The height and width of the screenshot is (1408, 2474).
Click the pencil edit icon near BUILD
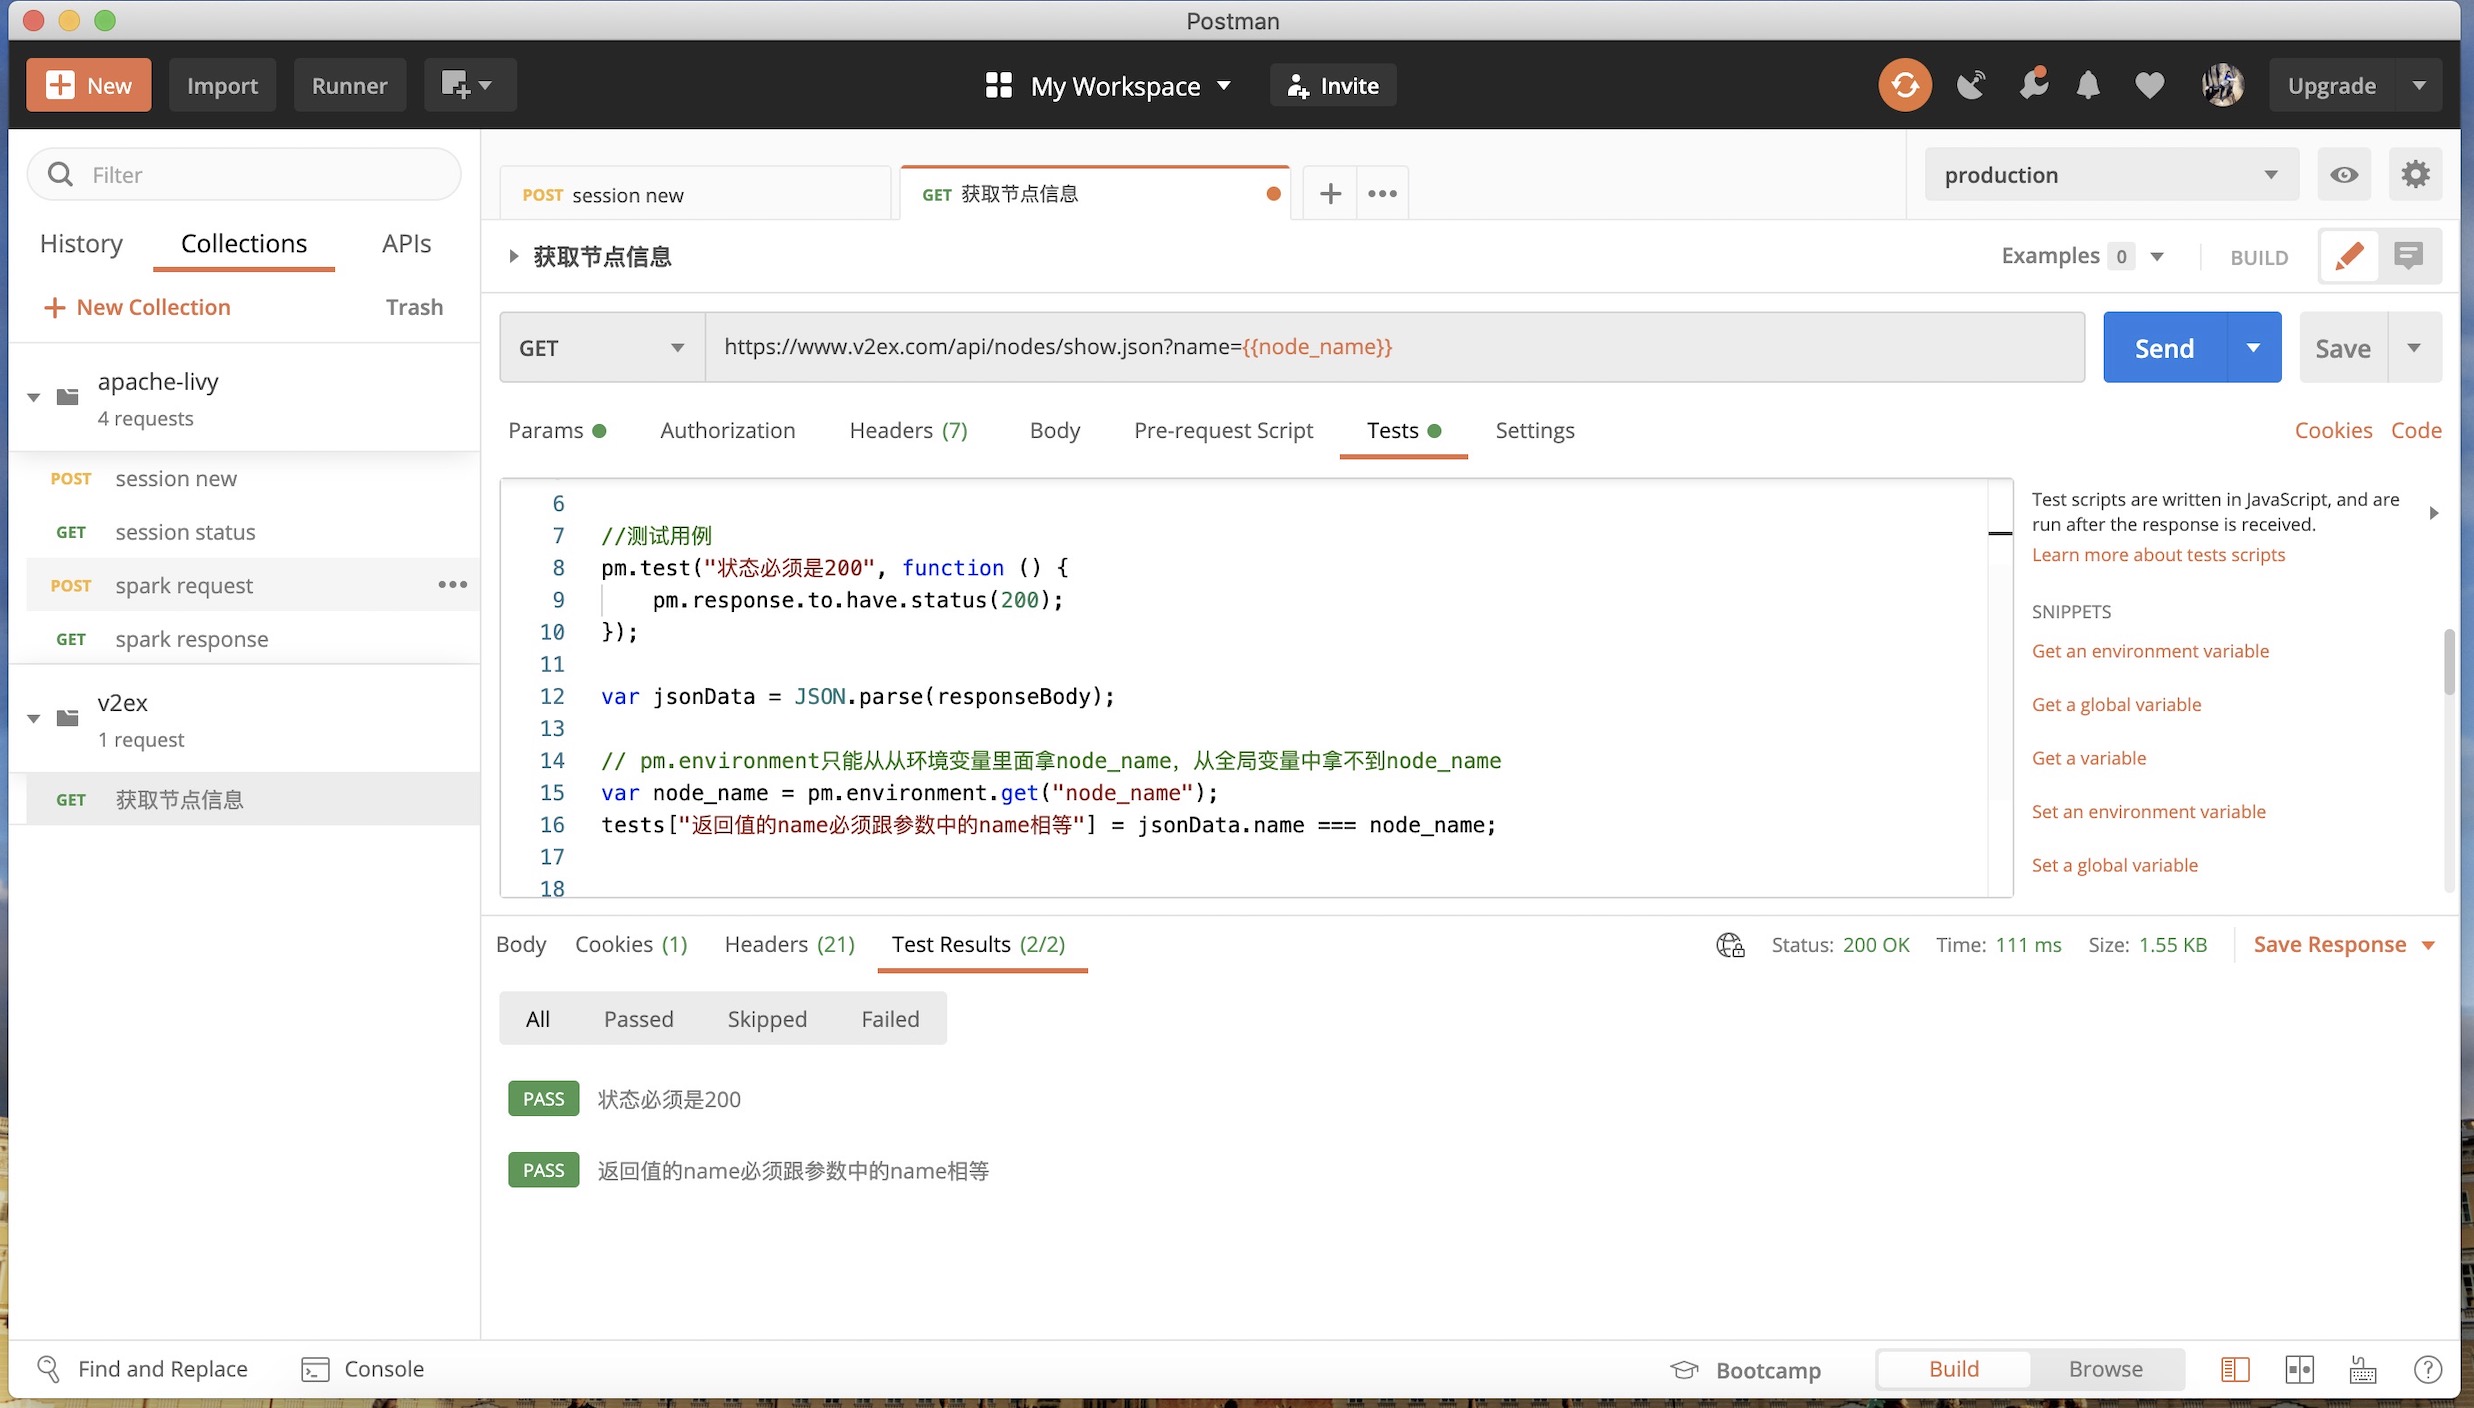pyautogui.click(x=2349, y=256)
